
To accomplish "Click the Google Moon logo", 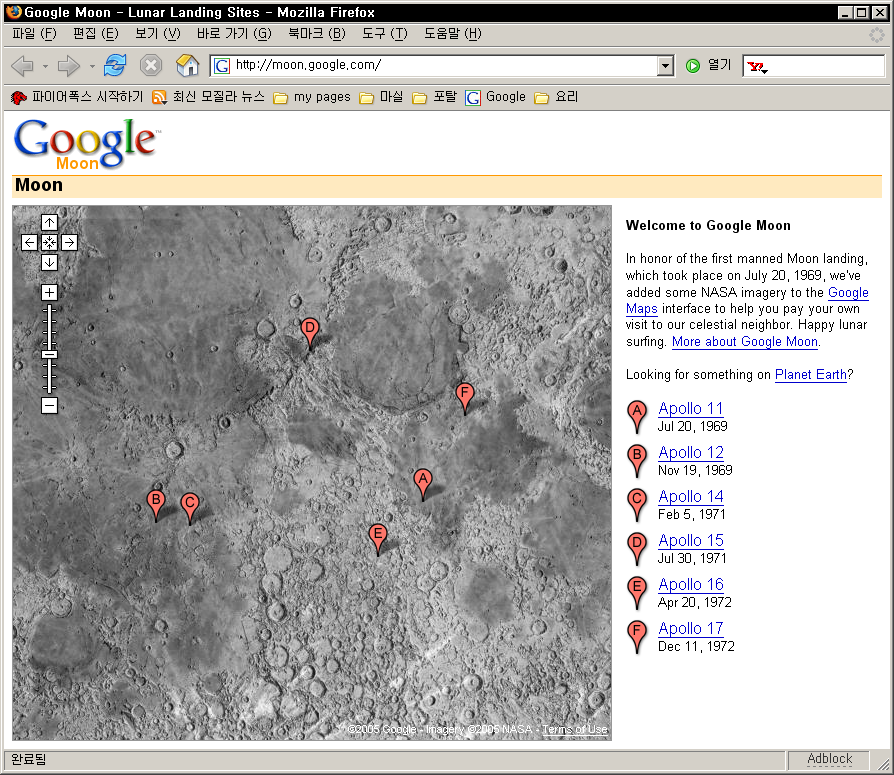I will click(x=86, y=144).
